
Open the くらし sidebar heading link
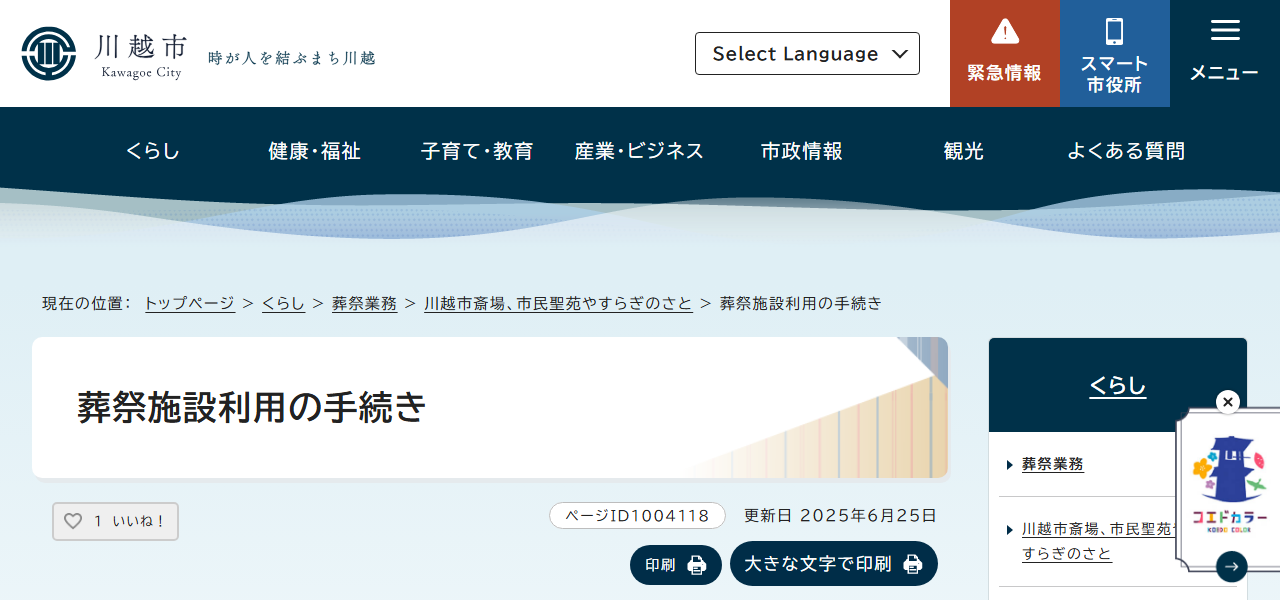click(x=1118, y=386)
